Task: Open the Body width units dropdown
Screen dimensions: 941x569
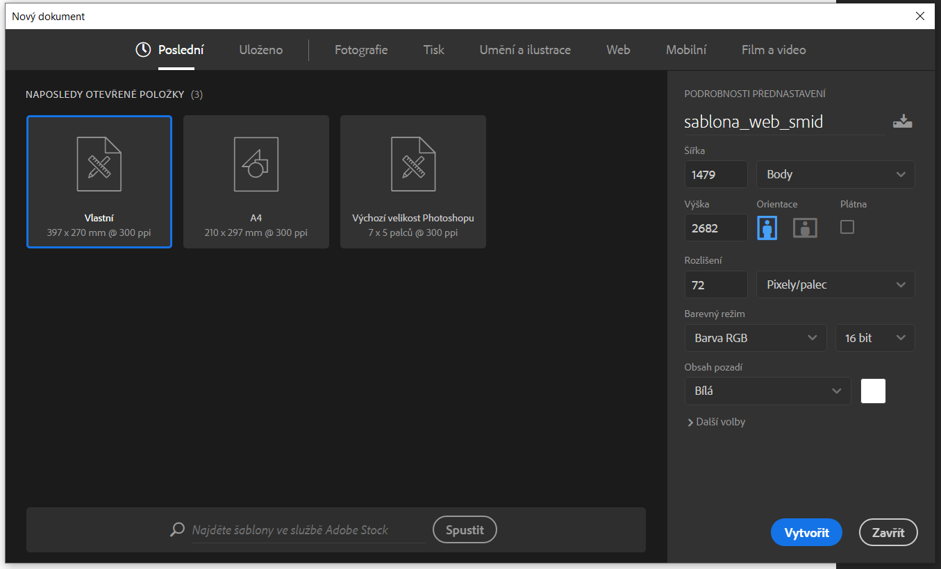Action: 835,174
